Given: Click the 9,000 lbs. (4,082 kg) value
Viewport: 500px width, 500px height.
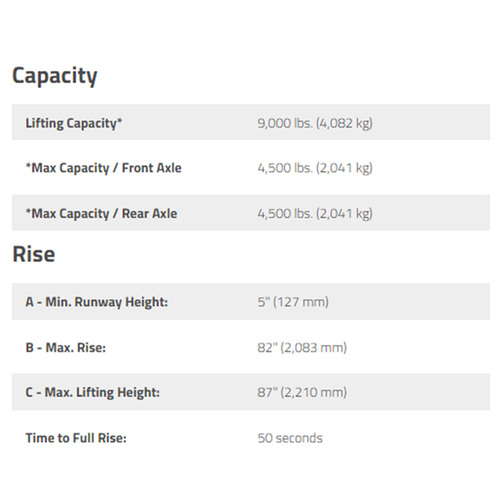Looking at the screenshot, I should click(x=315, y=123).
